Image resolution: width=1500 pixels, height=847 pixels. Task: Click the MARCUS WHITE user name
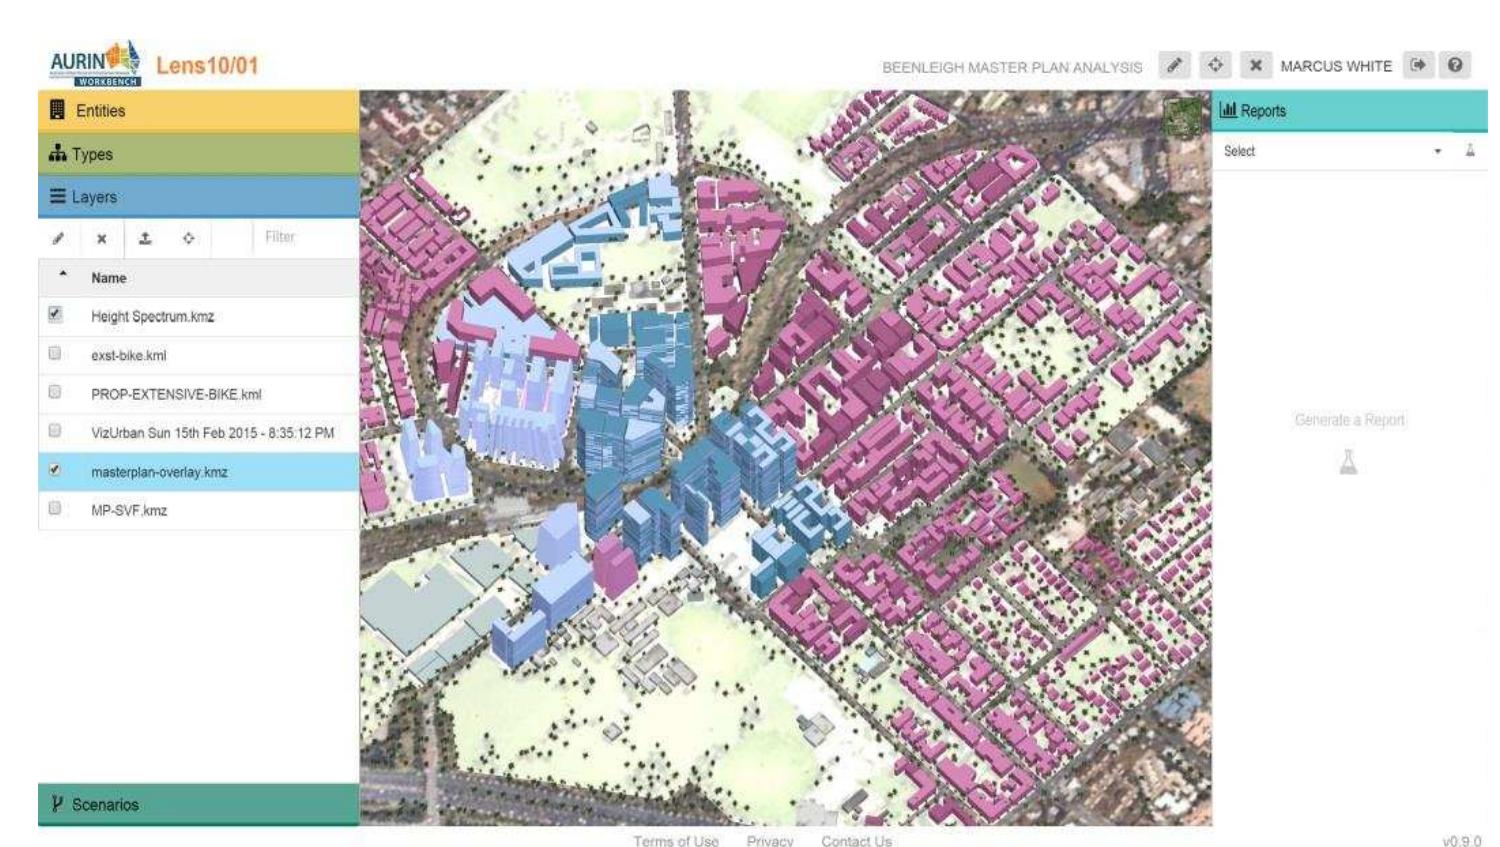(1336, 66)
